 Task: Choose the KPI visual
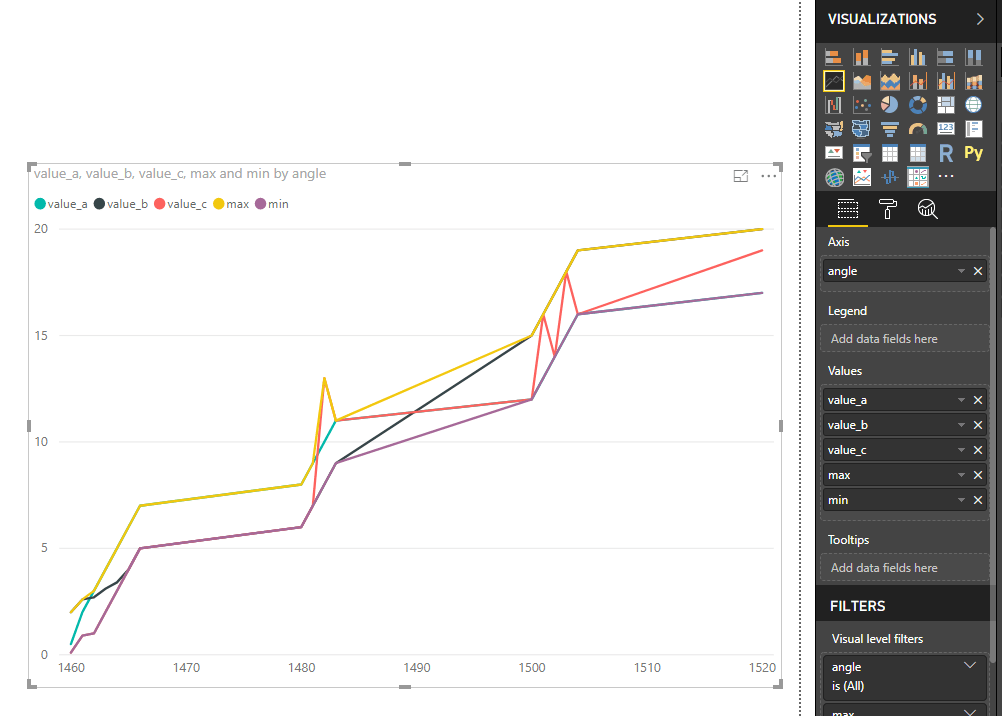(x=833, y=153)
